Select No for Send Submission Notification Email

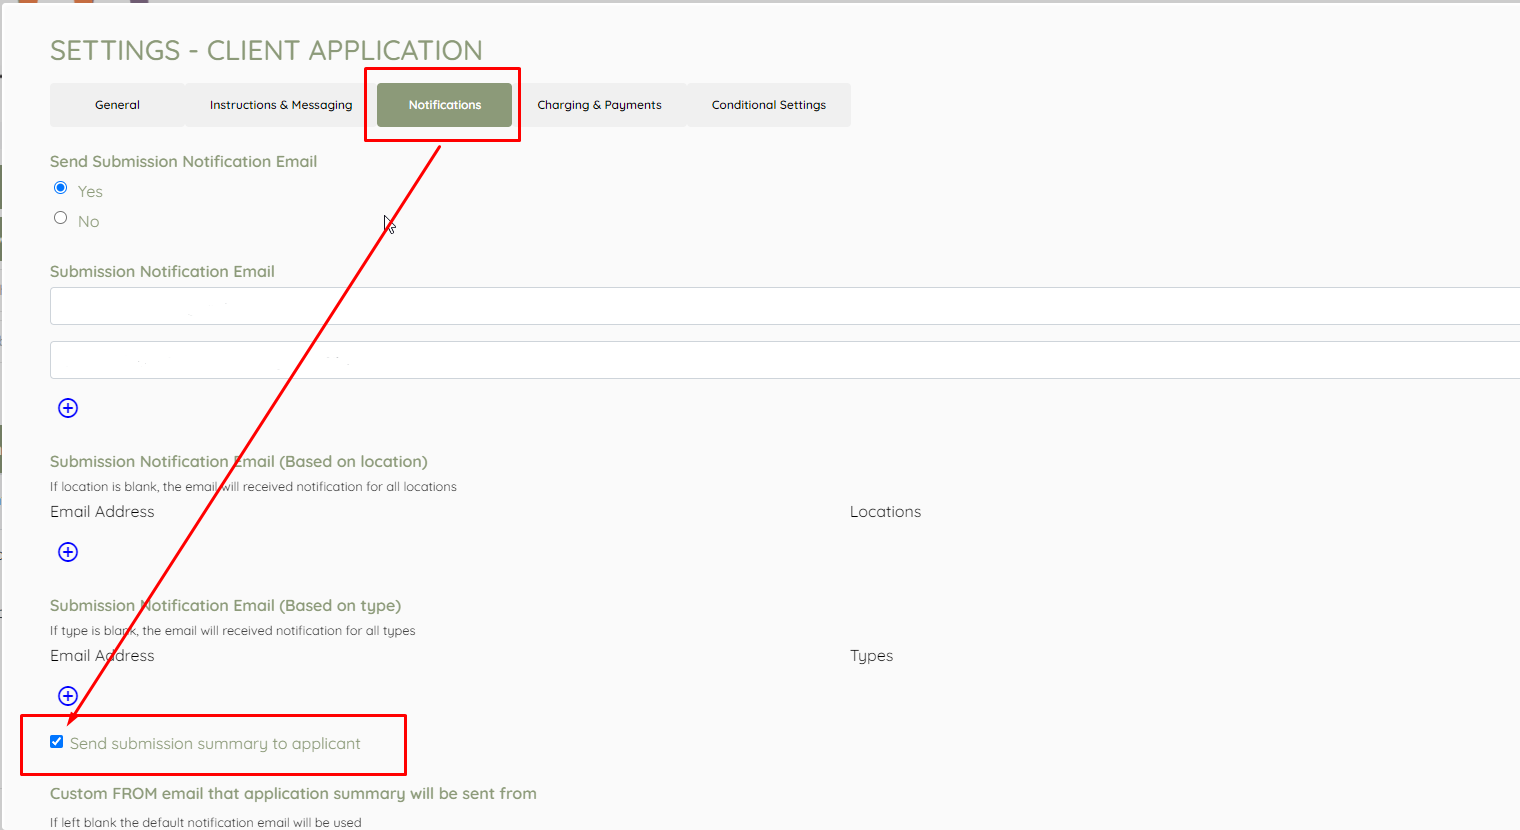point(61,218)
